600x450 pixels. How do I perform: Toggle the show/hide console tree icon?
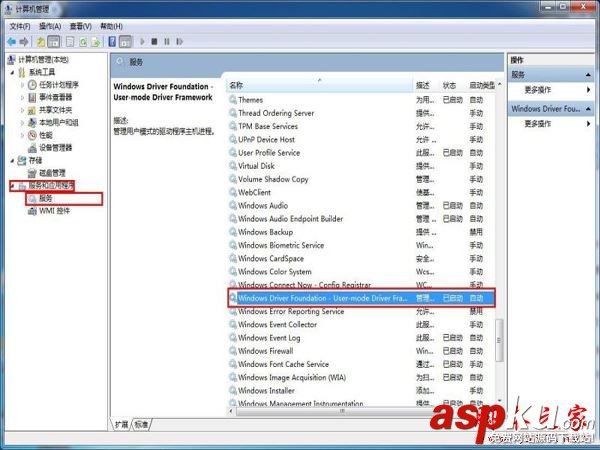[x=54, y=41]
